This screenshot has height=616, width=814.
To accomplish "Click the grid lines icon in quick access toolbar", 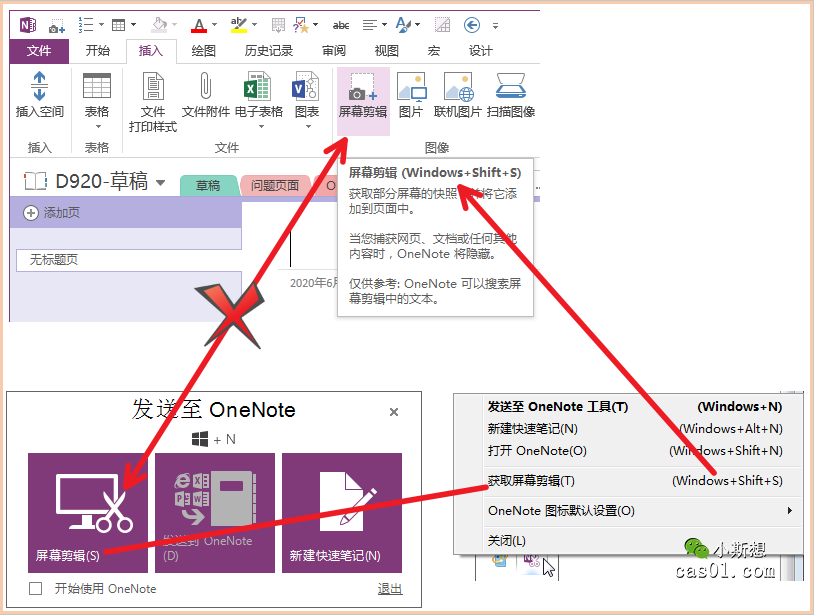I will coord(442,24).
